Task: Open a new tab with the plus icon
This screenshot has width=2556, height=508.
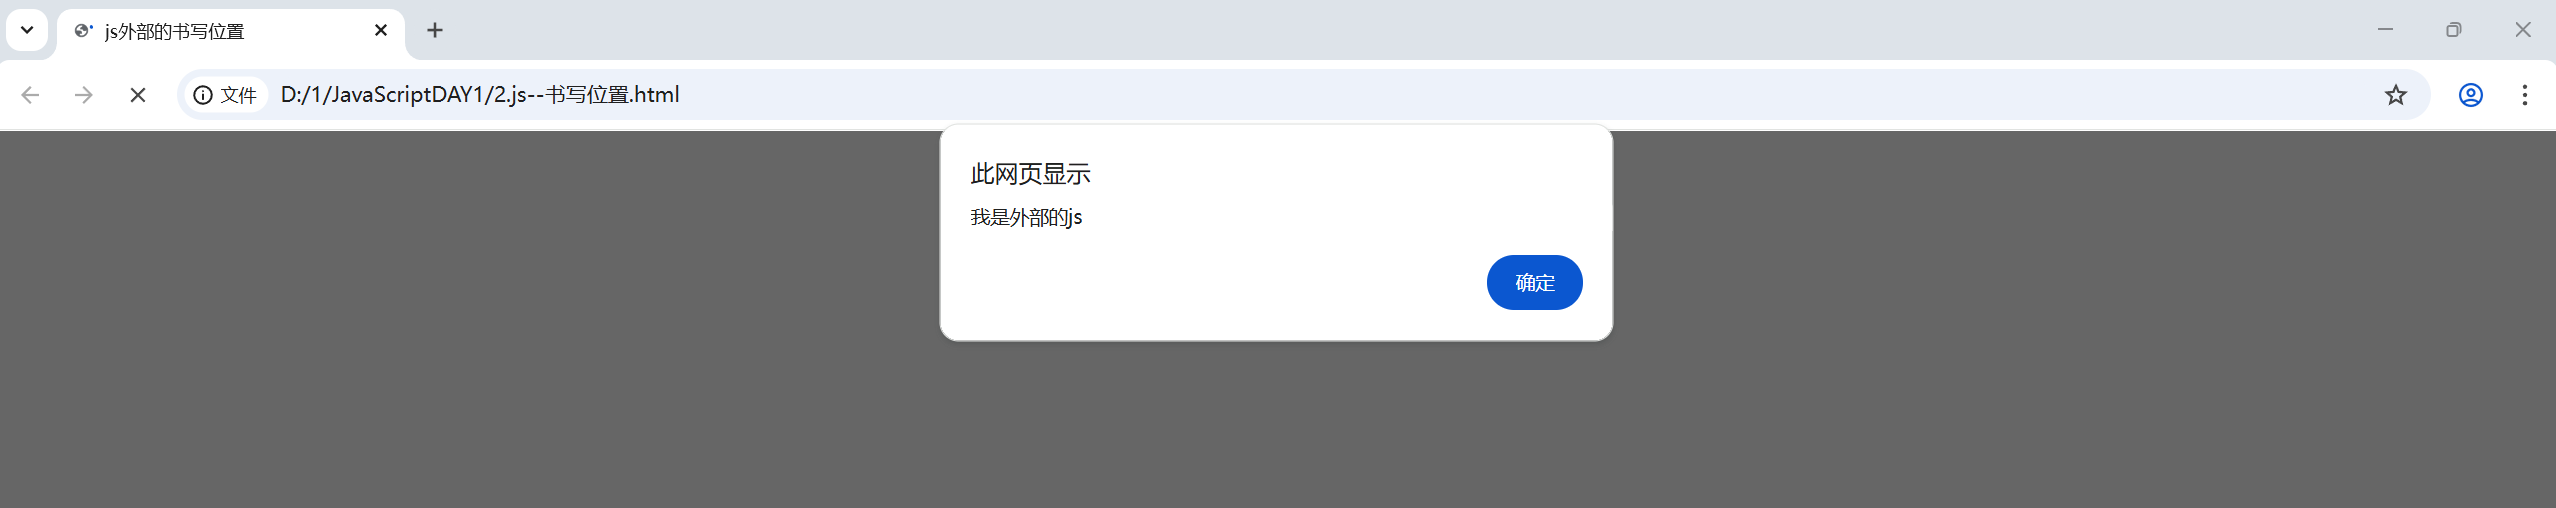Action: click(435, 30)
